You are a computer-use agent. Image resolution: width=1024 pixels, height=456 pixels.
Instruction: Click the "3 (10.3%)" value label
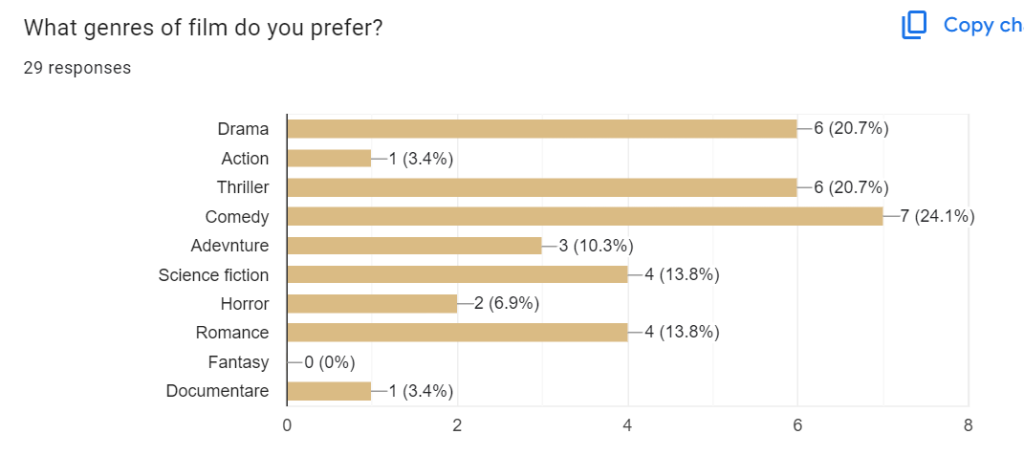[596, 245]
